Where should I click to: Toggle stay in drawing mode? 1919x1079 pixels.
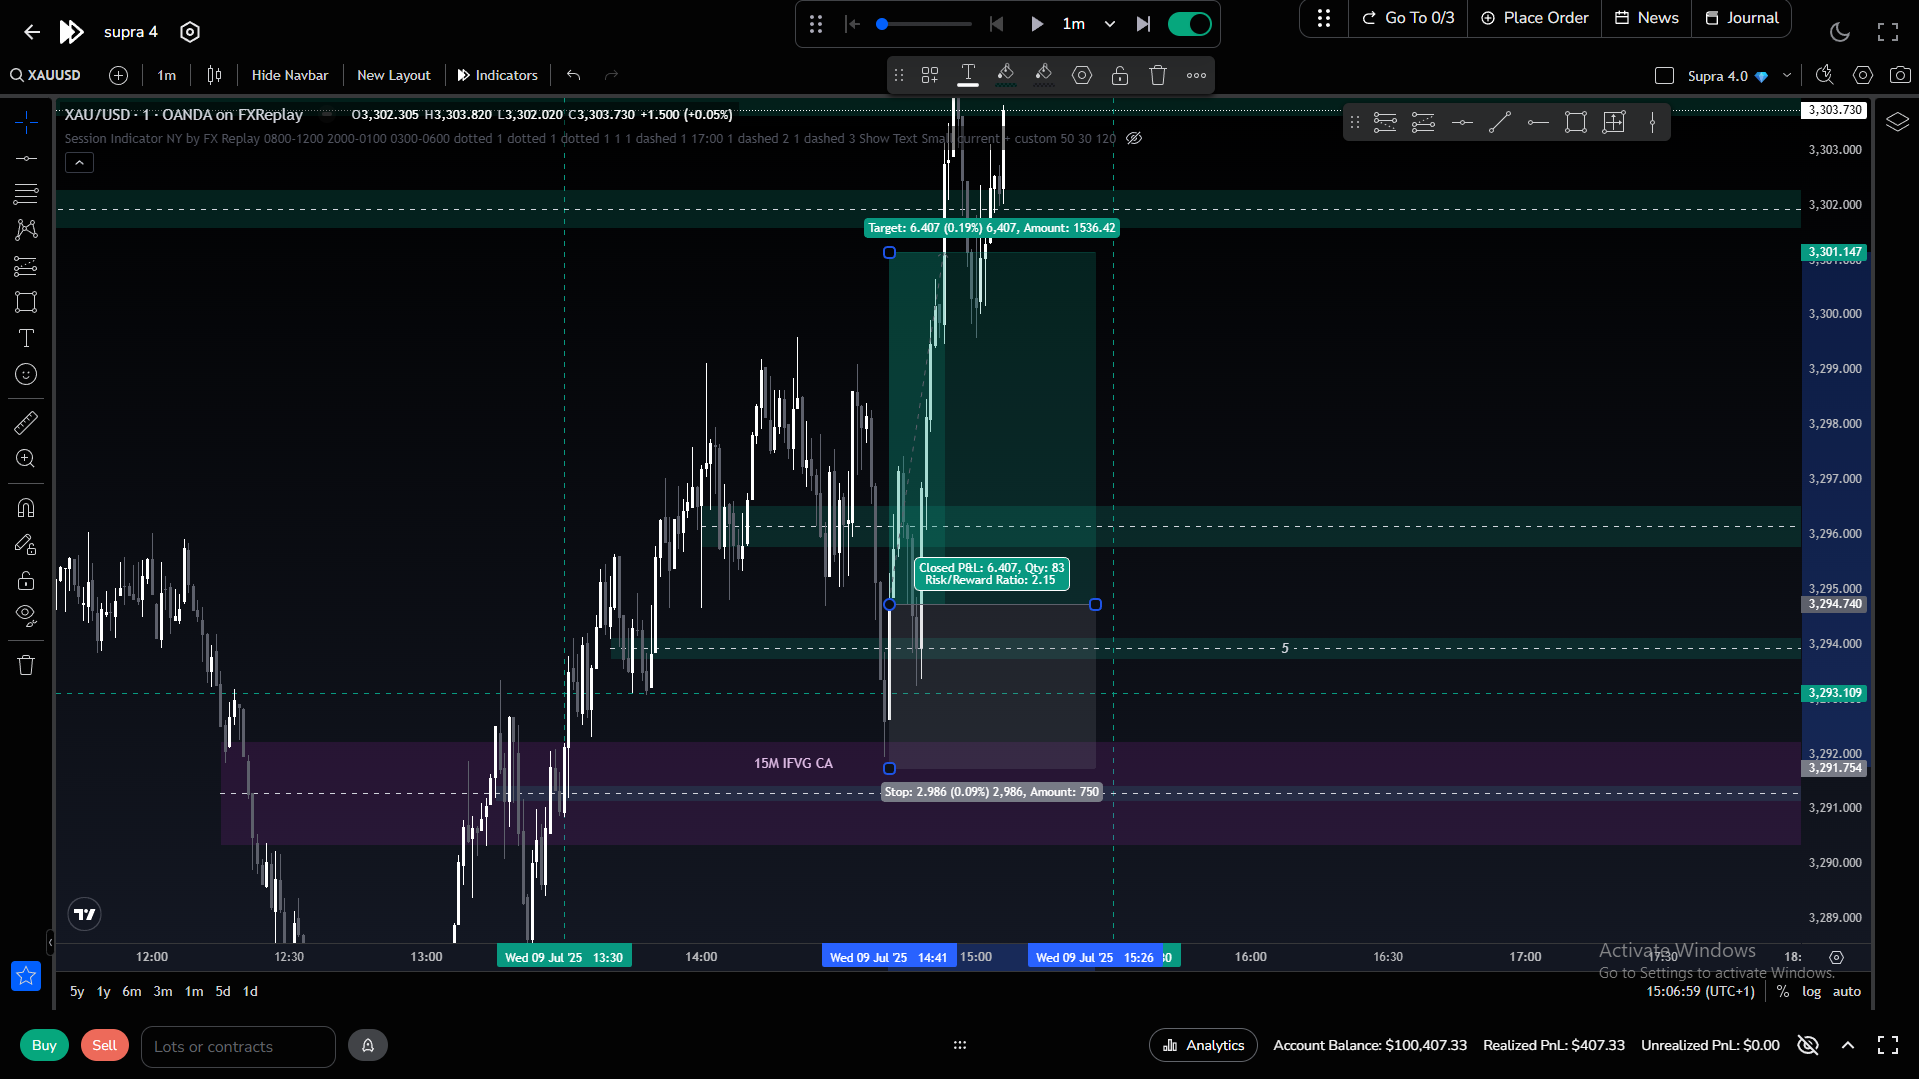pyautogui.click(x=26, y=544)
